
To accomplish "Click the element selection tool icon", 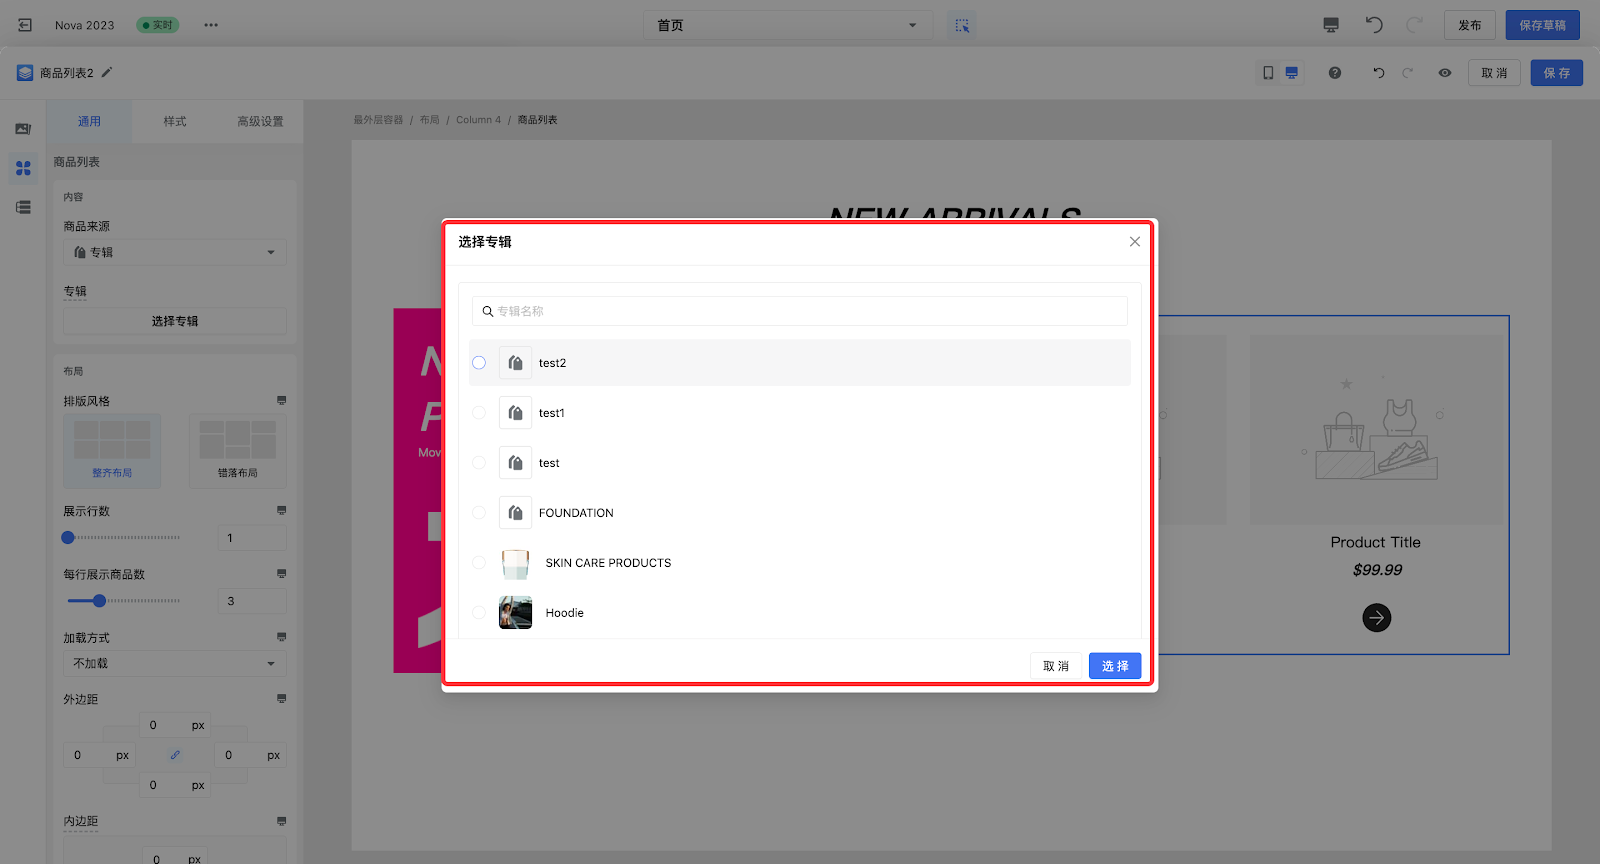I will click(x=962, y=25).
